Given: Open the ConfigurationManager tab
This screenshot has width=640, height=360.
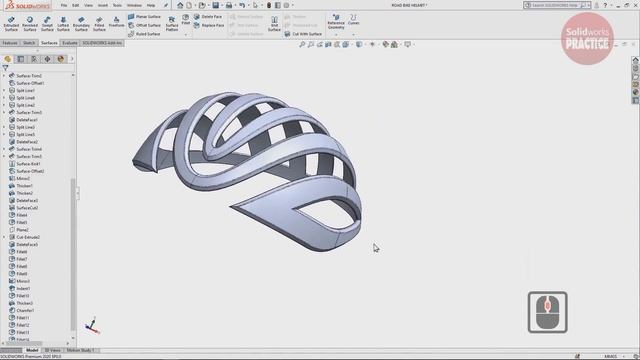Looking at the screenshot, I should point(34,59).
